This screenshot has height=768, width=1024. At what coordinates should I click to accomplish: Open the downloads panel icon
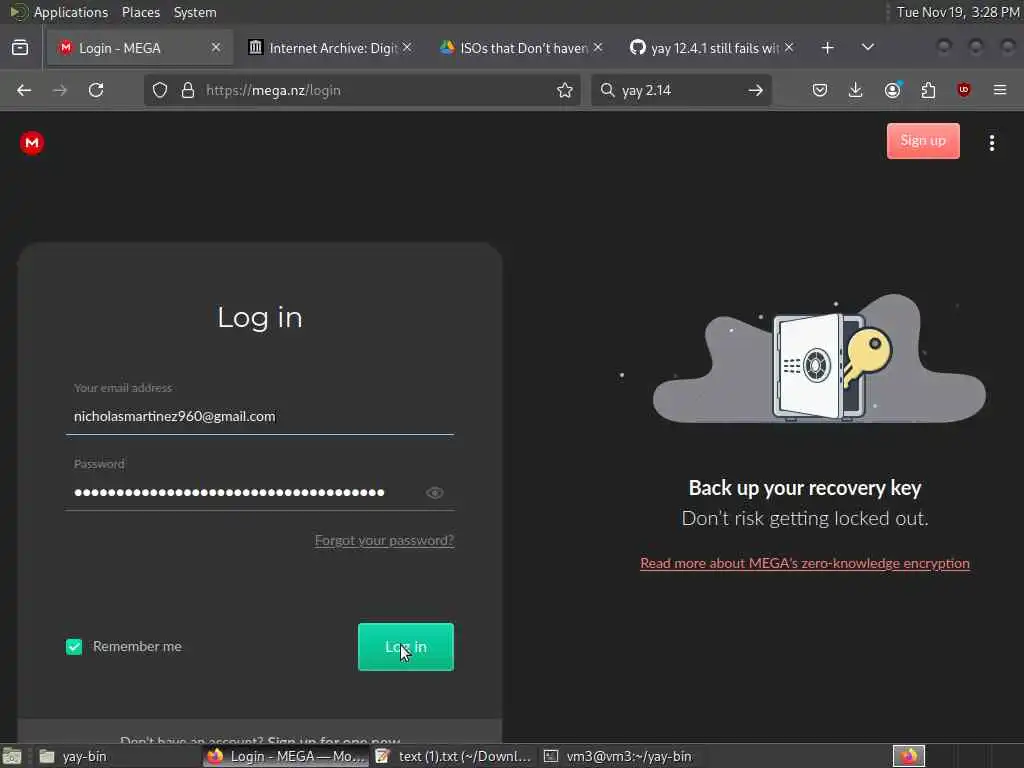pos(856,90)
